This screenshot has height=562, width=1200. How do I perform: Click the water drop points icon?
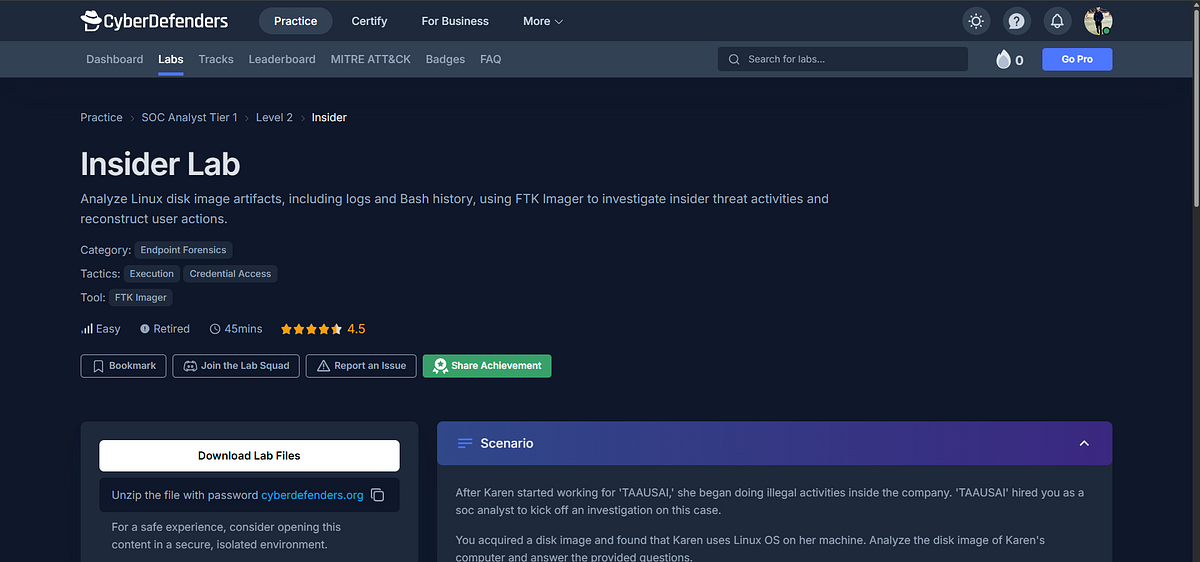(x=1003, y=59)
